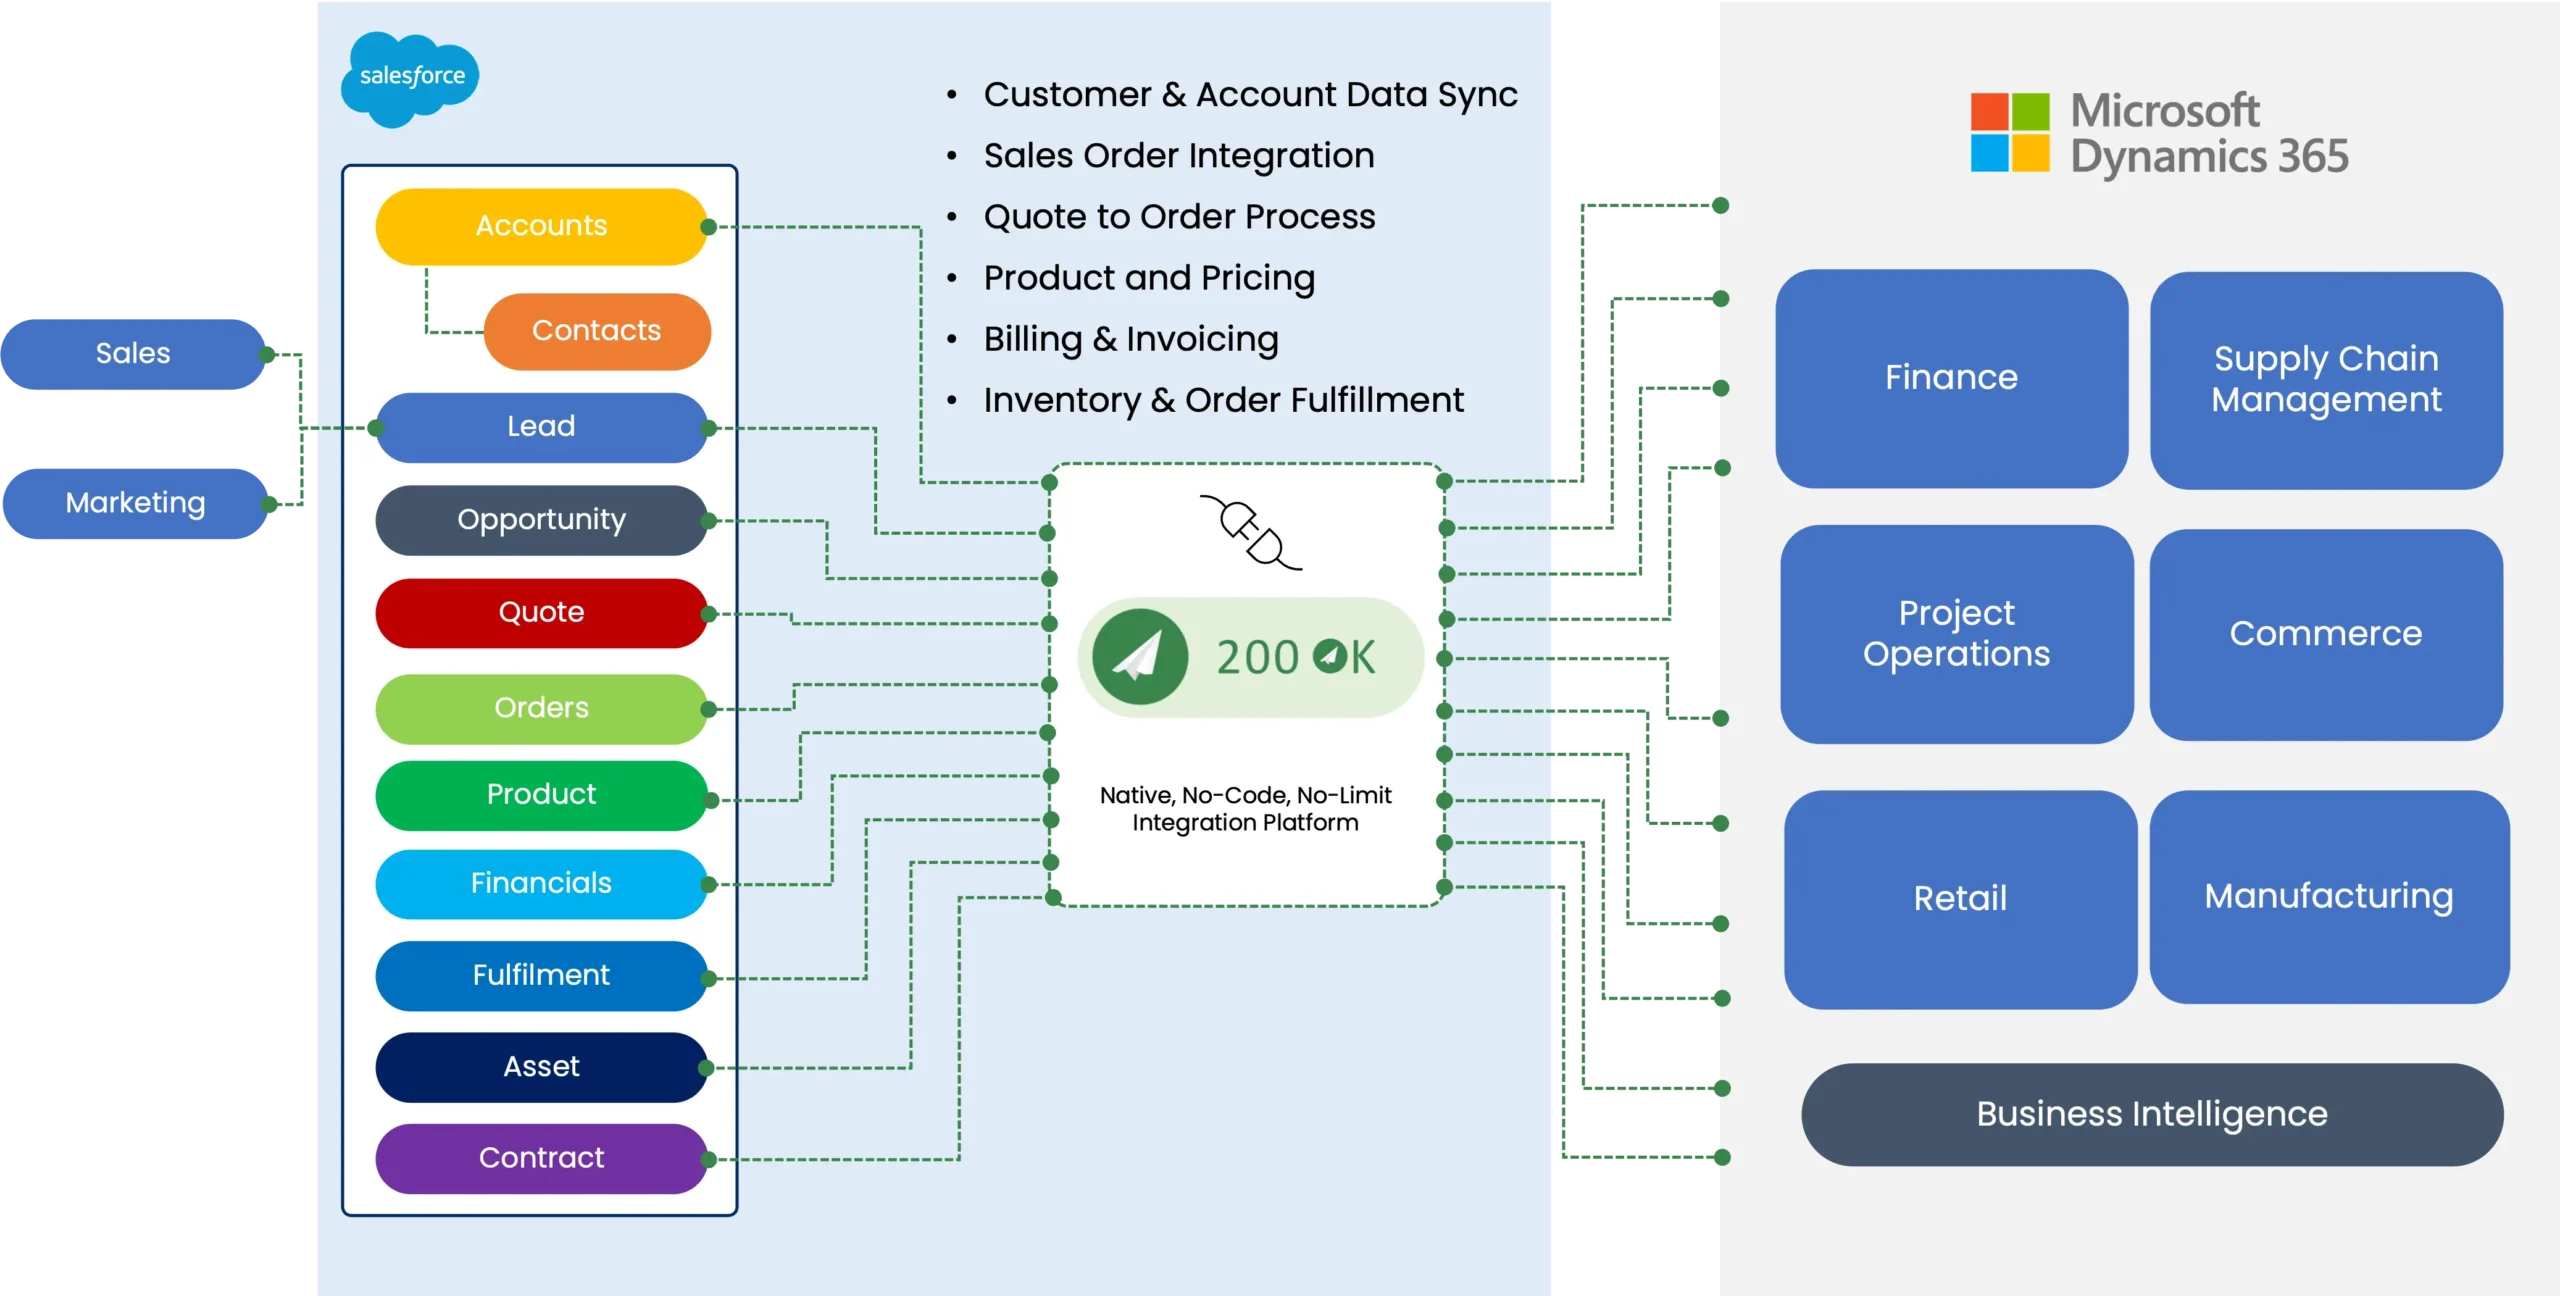The image size is (2560, 1296).
Task: Open the Business Intelligence bar
Action: pyautogui.click(x=2152, y=1114)
